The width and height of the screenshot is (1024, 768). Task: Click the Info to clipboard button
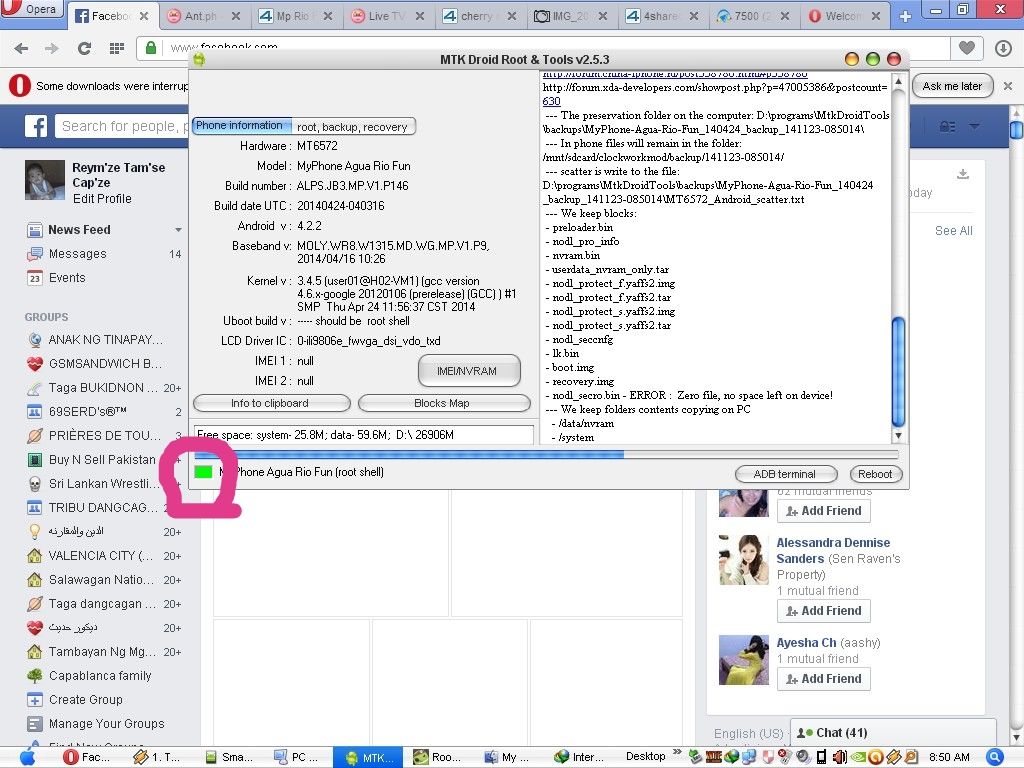click(x=271, y=403)
